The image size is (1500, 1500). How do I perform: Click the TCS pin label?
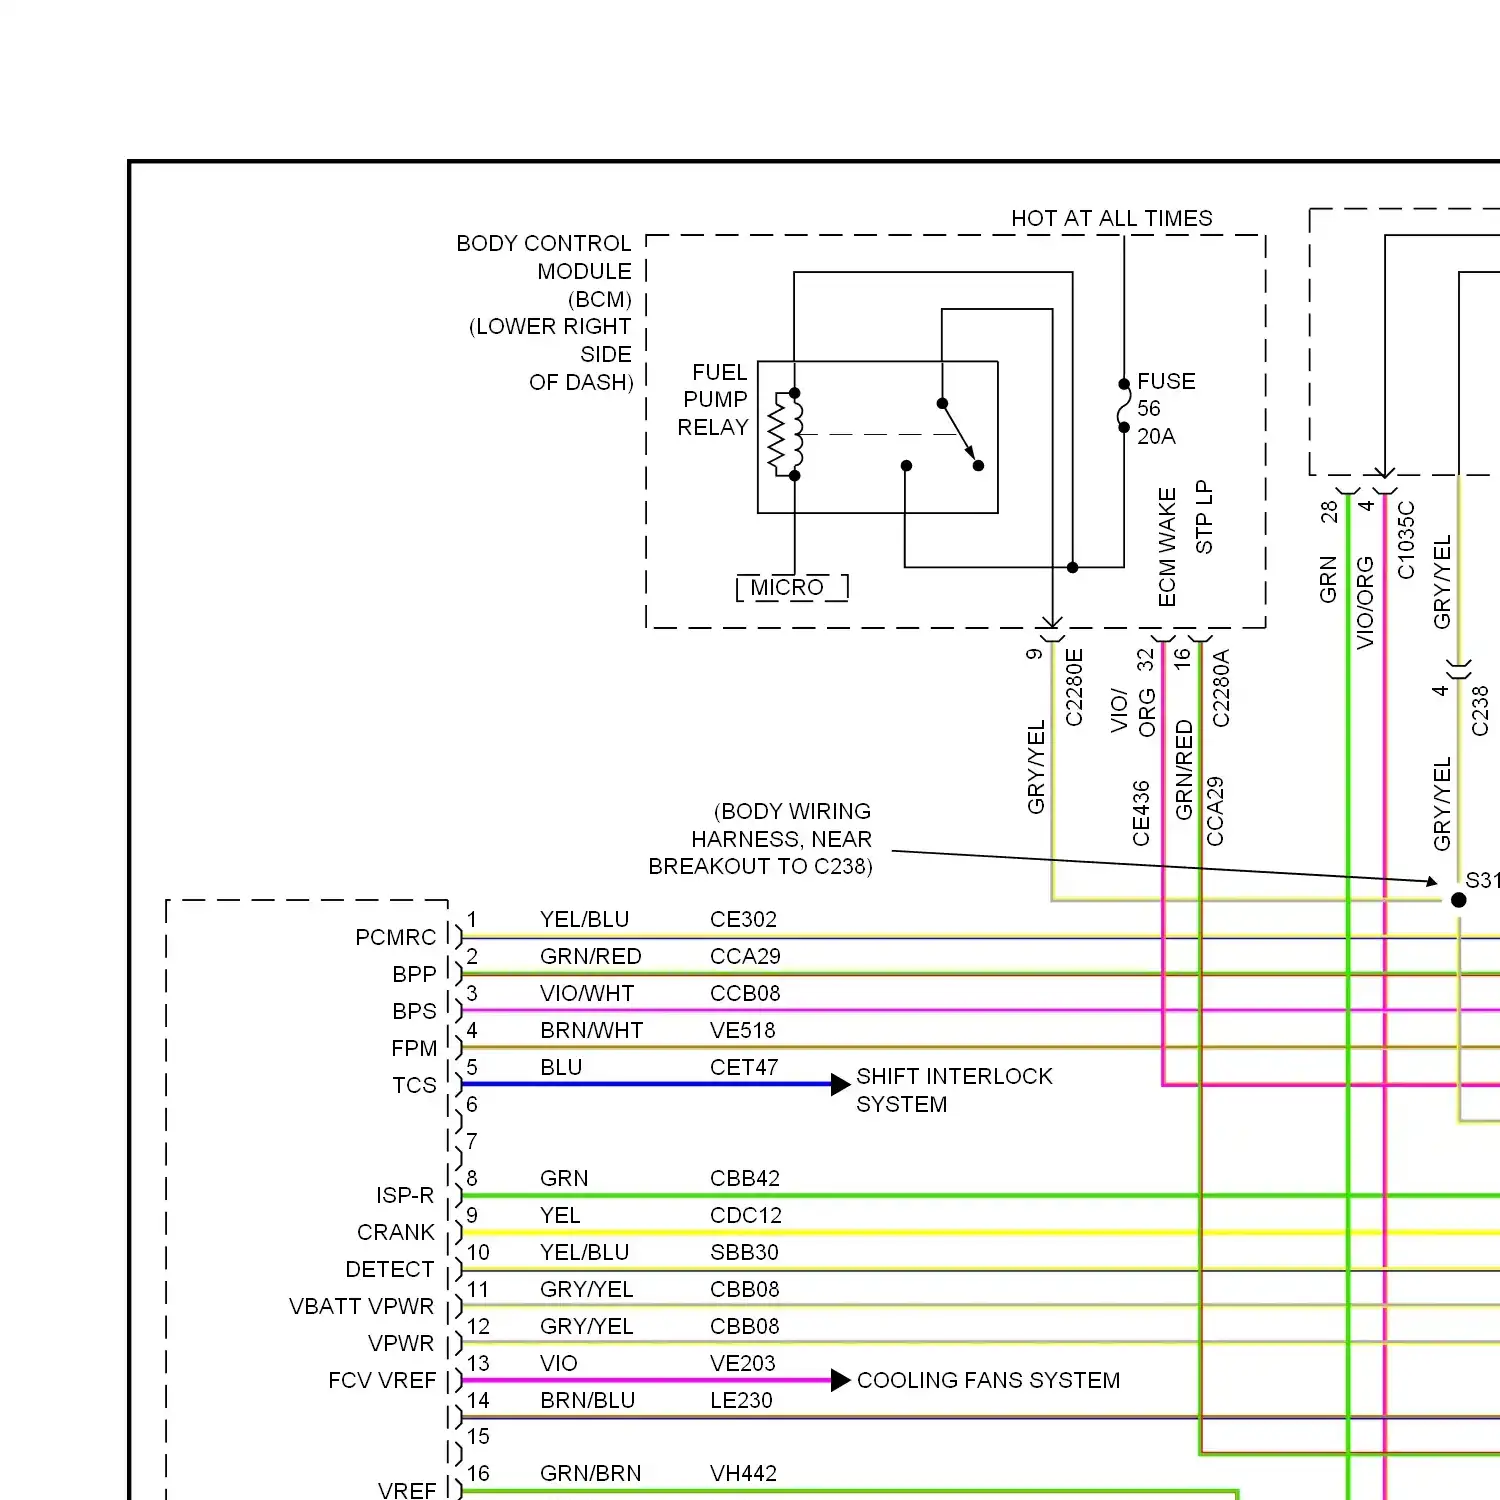coord(414,1085)
